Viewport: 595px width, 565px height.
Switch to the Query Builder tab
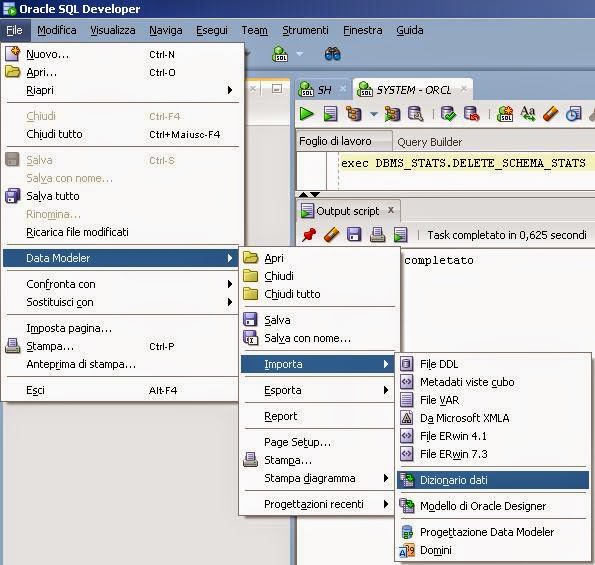430,142
